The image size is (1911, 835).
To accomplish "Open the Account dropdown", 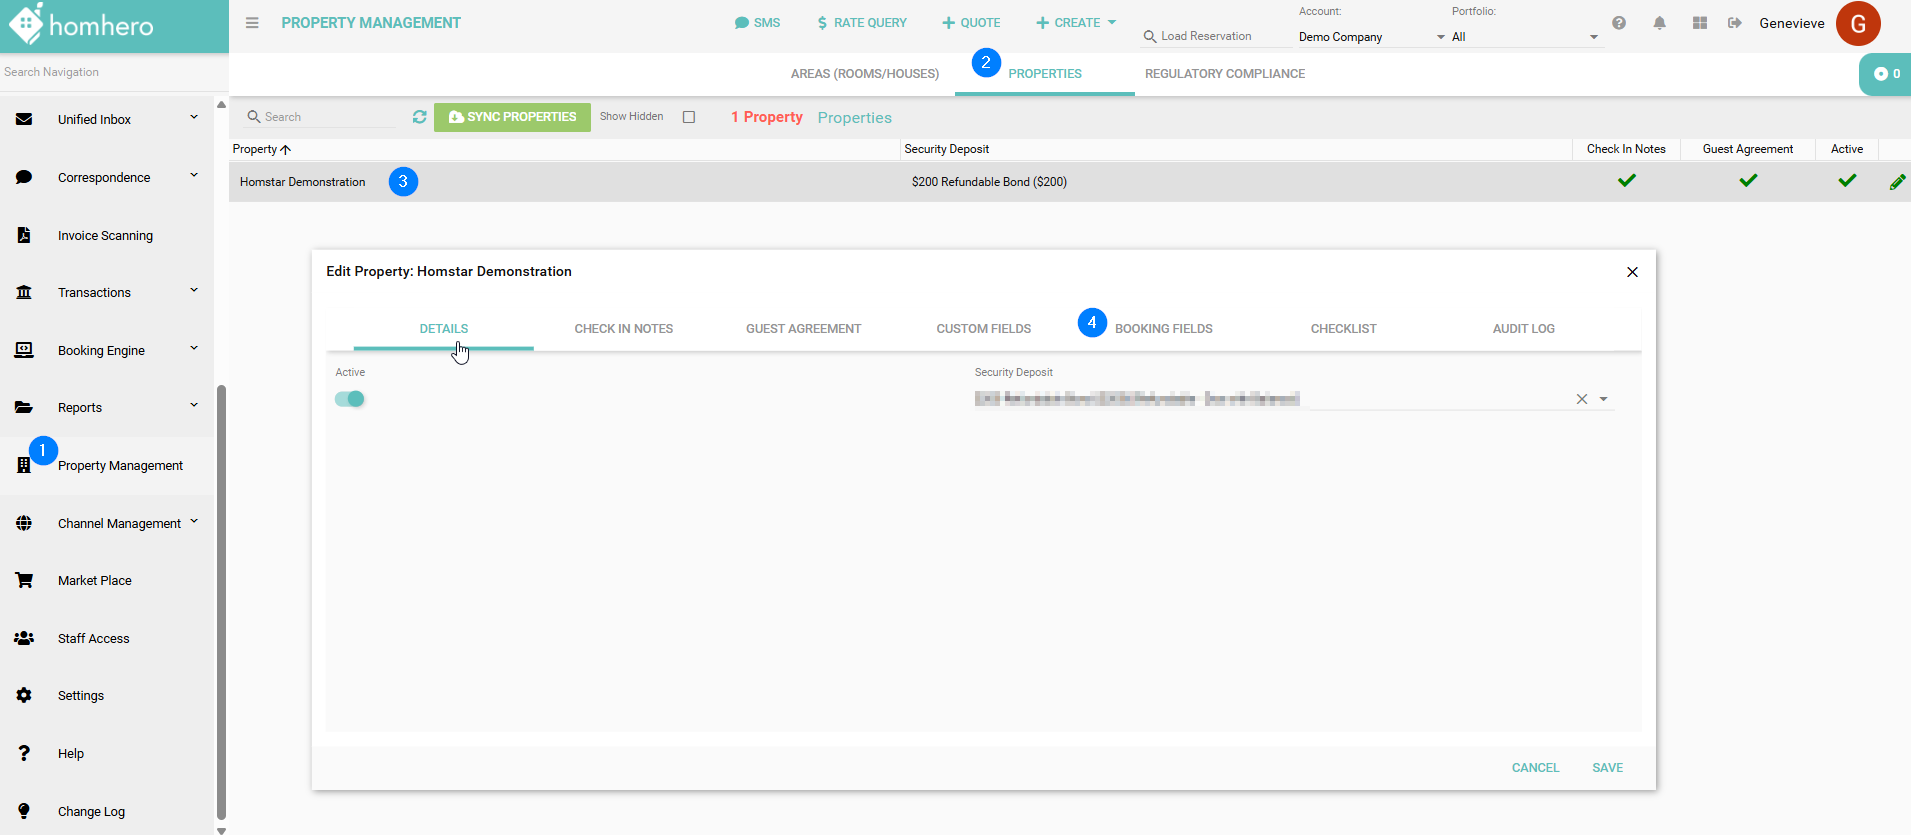I will pos(1370,37).
